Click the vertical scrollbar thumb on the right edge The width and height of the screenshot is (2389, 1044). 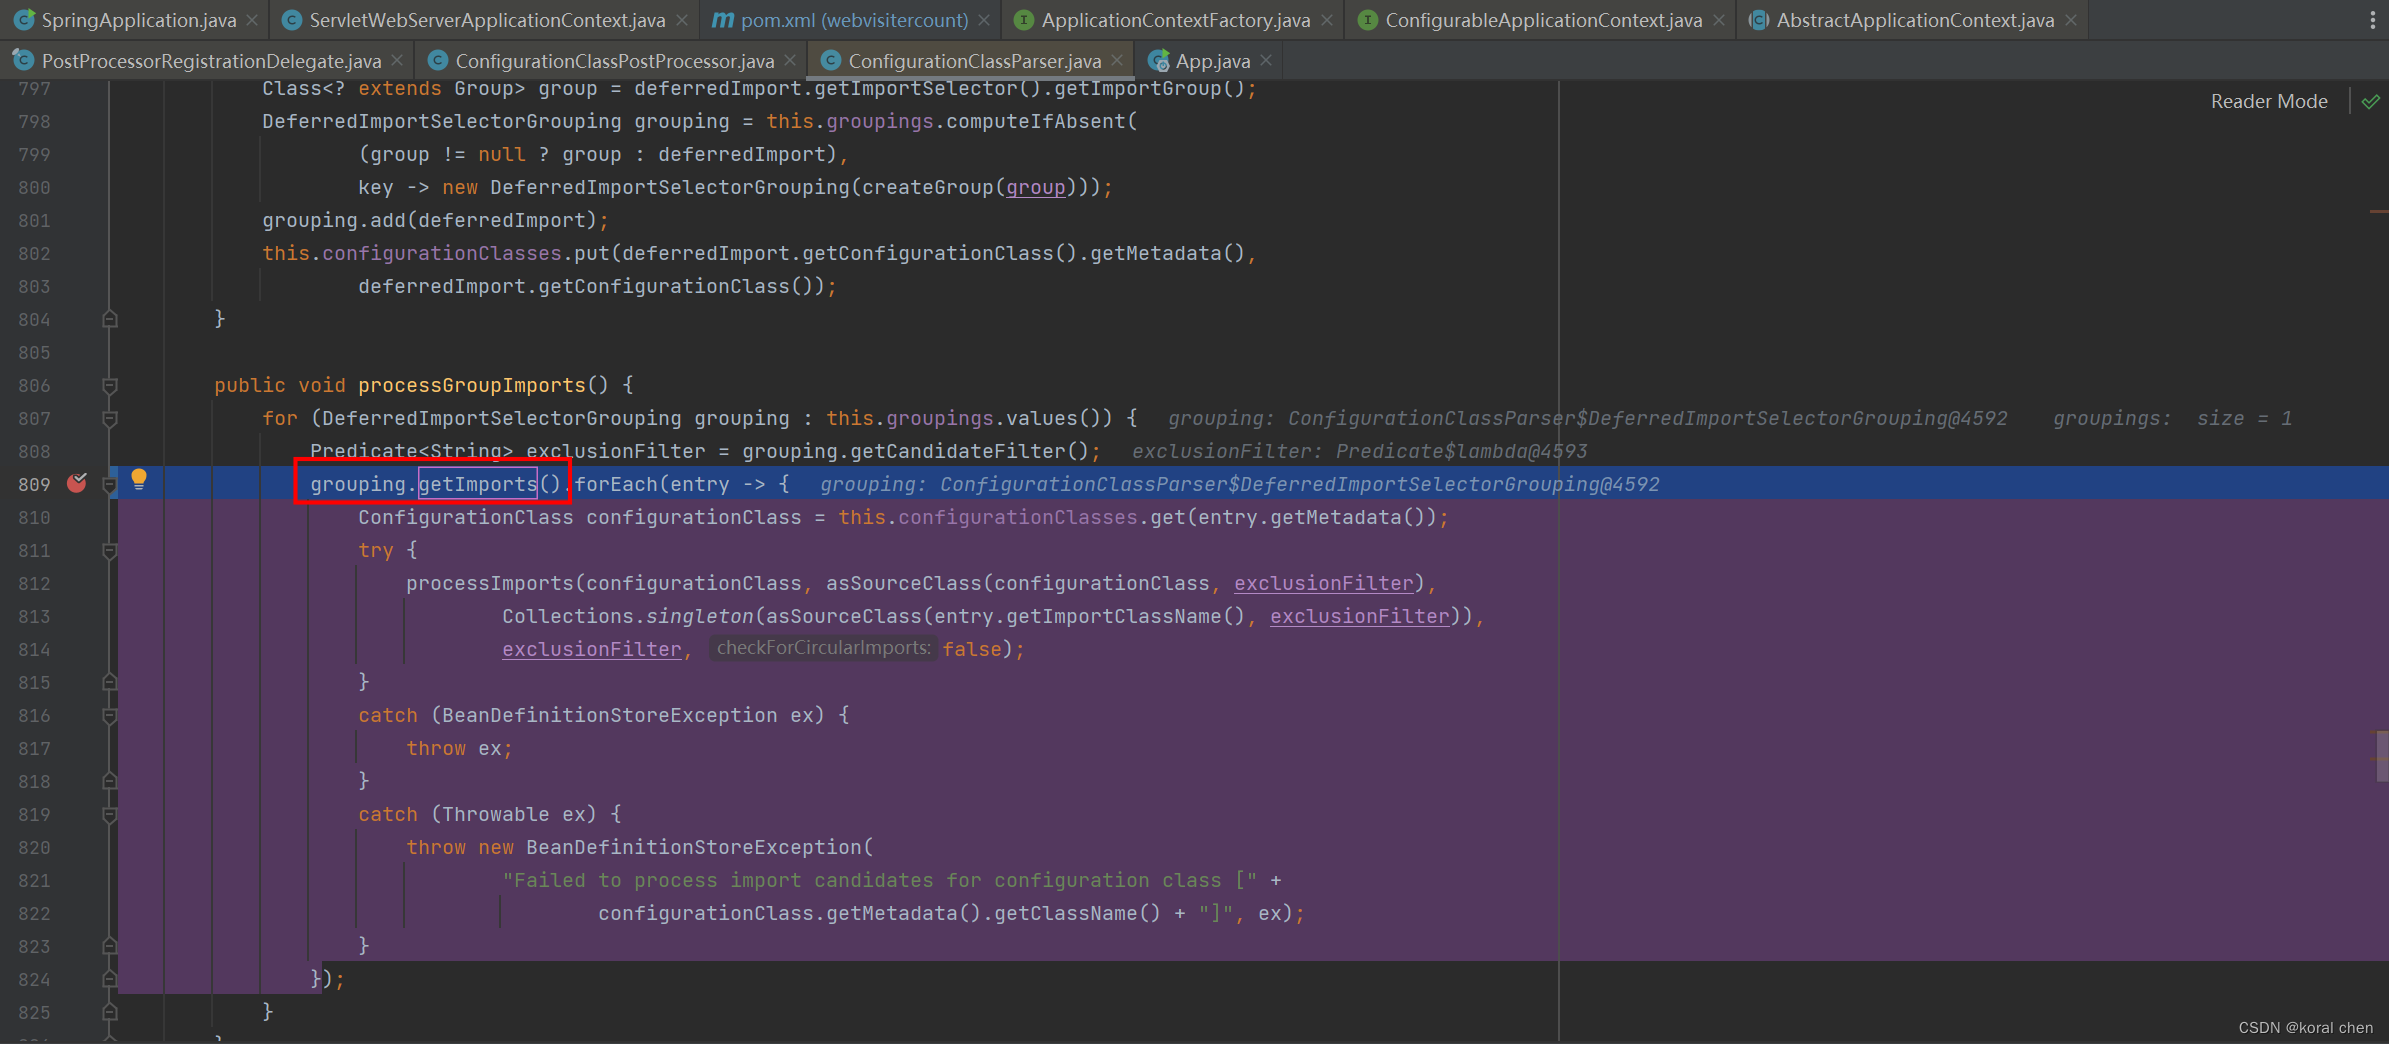tap(2382, 756)
